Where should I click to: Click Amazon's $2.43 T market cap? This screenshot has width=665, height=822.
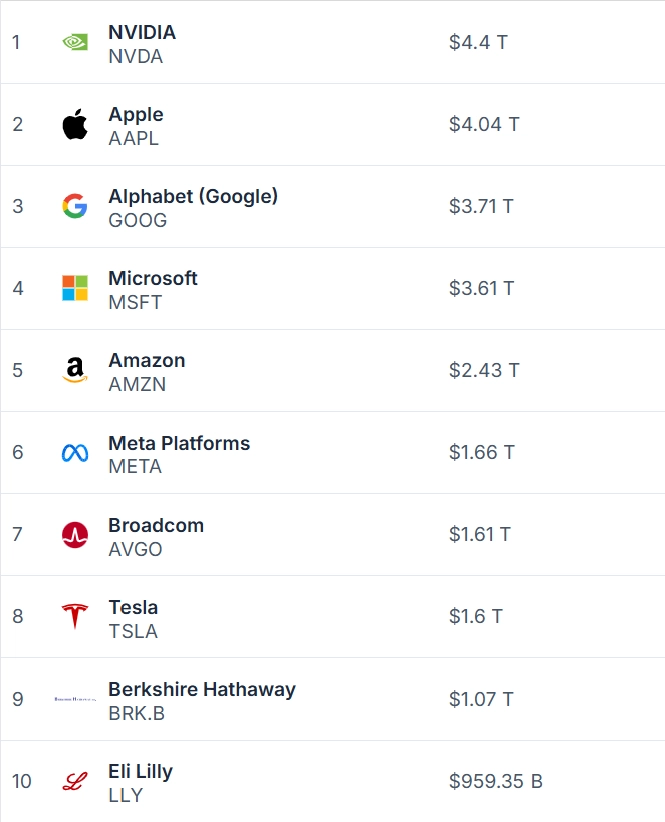484,370
